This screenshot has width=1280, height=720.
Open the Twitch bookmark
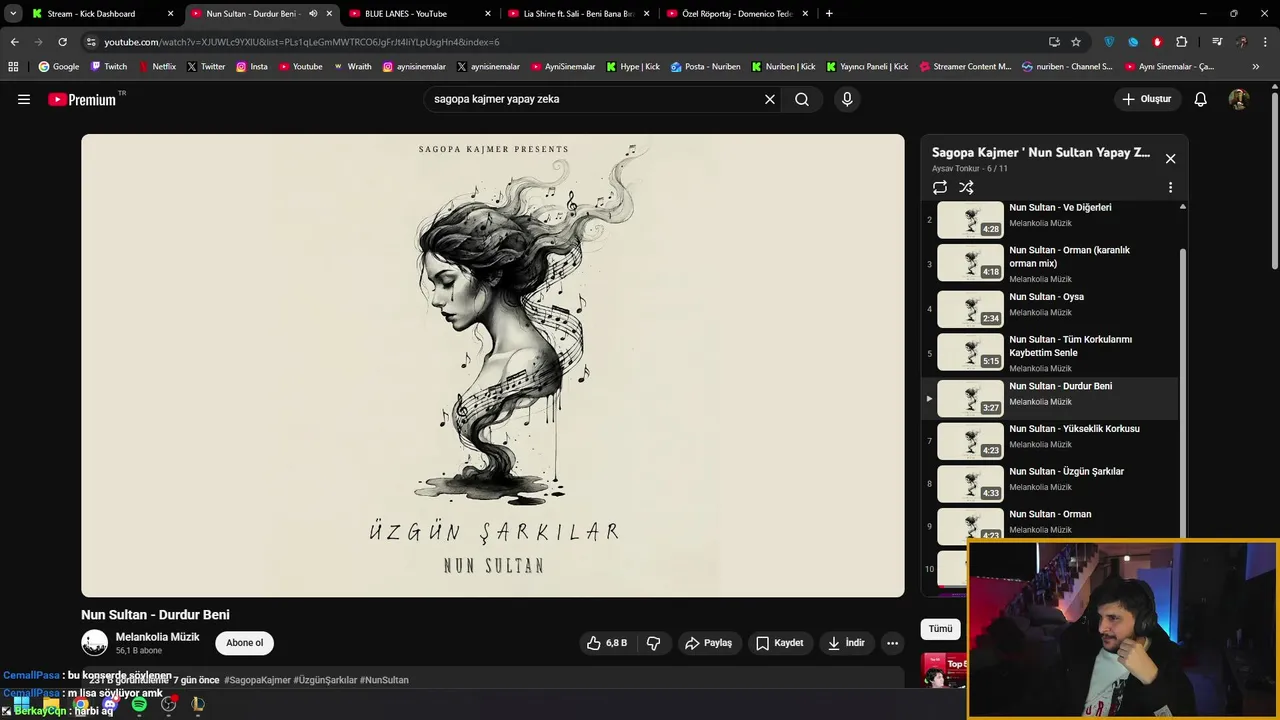click(109, 67)
